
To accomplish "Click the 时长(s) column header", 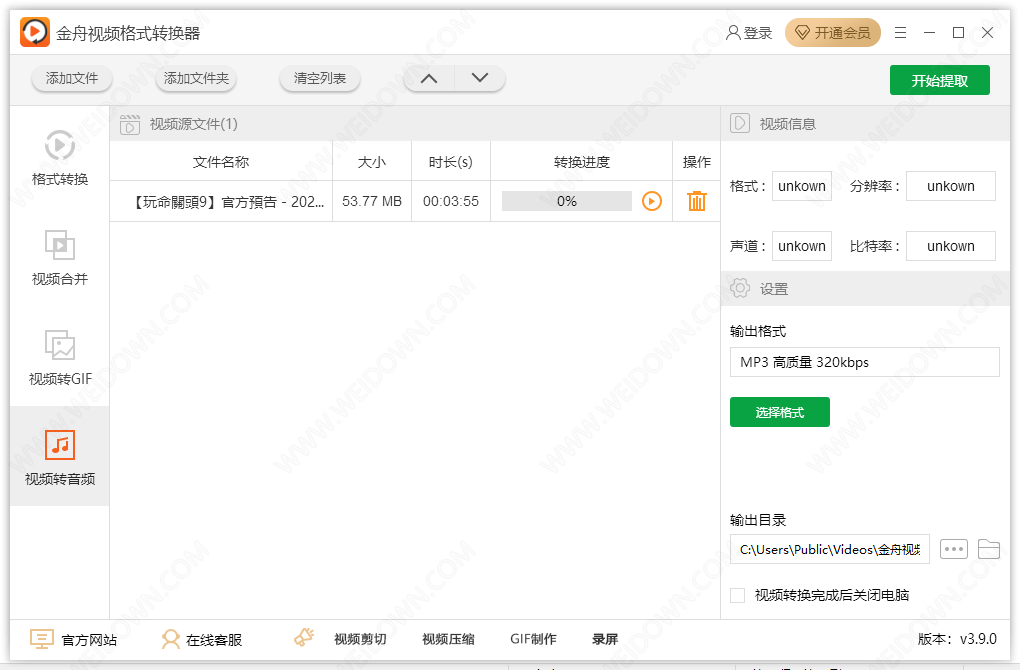I will click(x=451, y=162).
